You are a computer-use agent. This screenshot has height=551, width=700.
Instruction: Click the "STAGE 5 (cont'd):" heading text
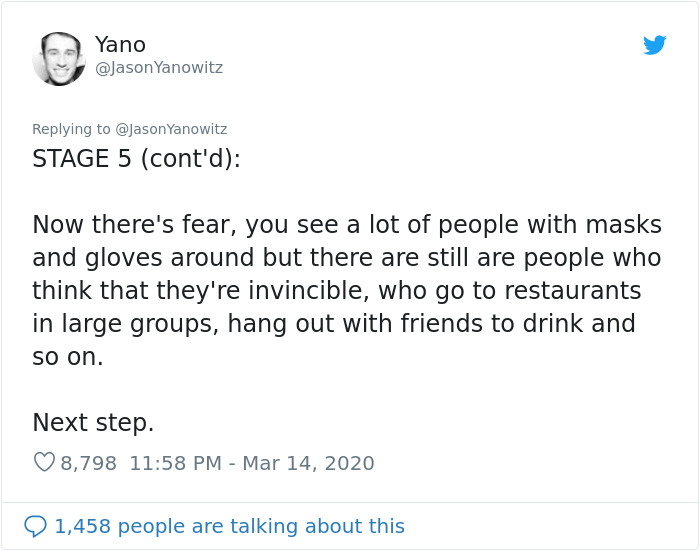point(136,159)
